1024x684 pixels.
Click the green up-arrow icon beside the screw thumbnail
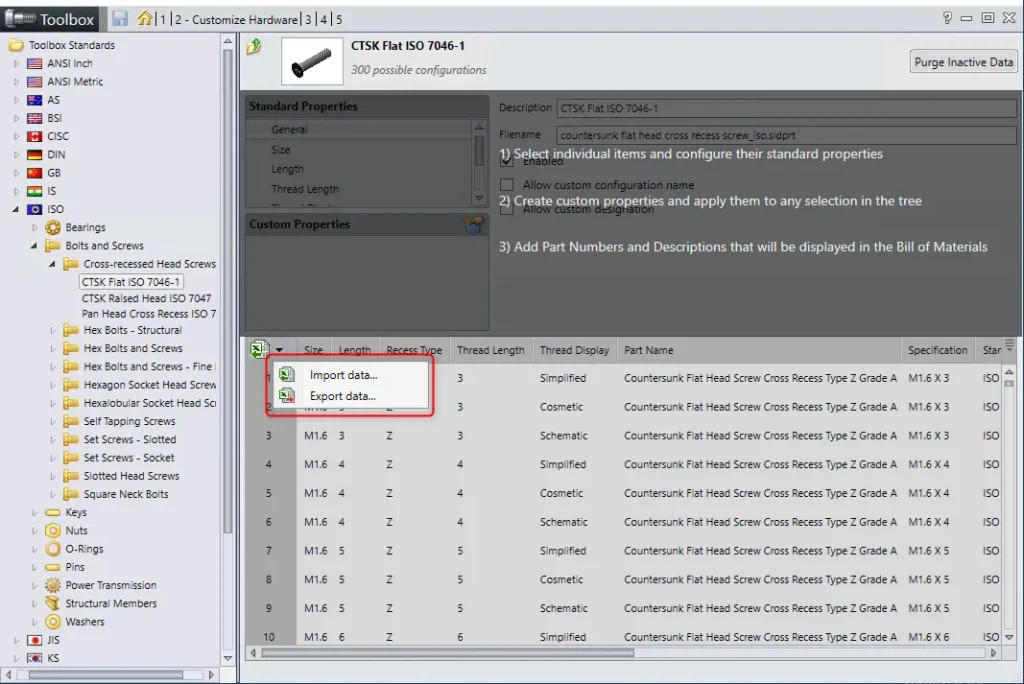point(254,46)
